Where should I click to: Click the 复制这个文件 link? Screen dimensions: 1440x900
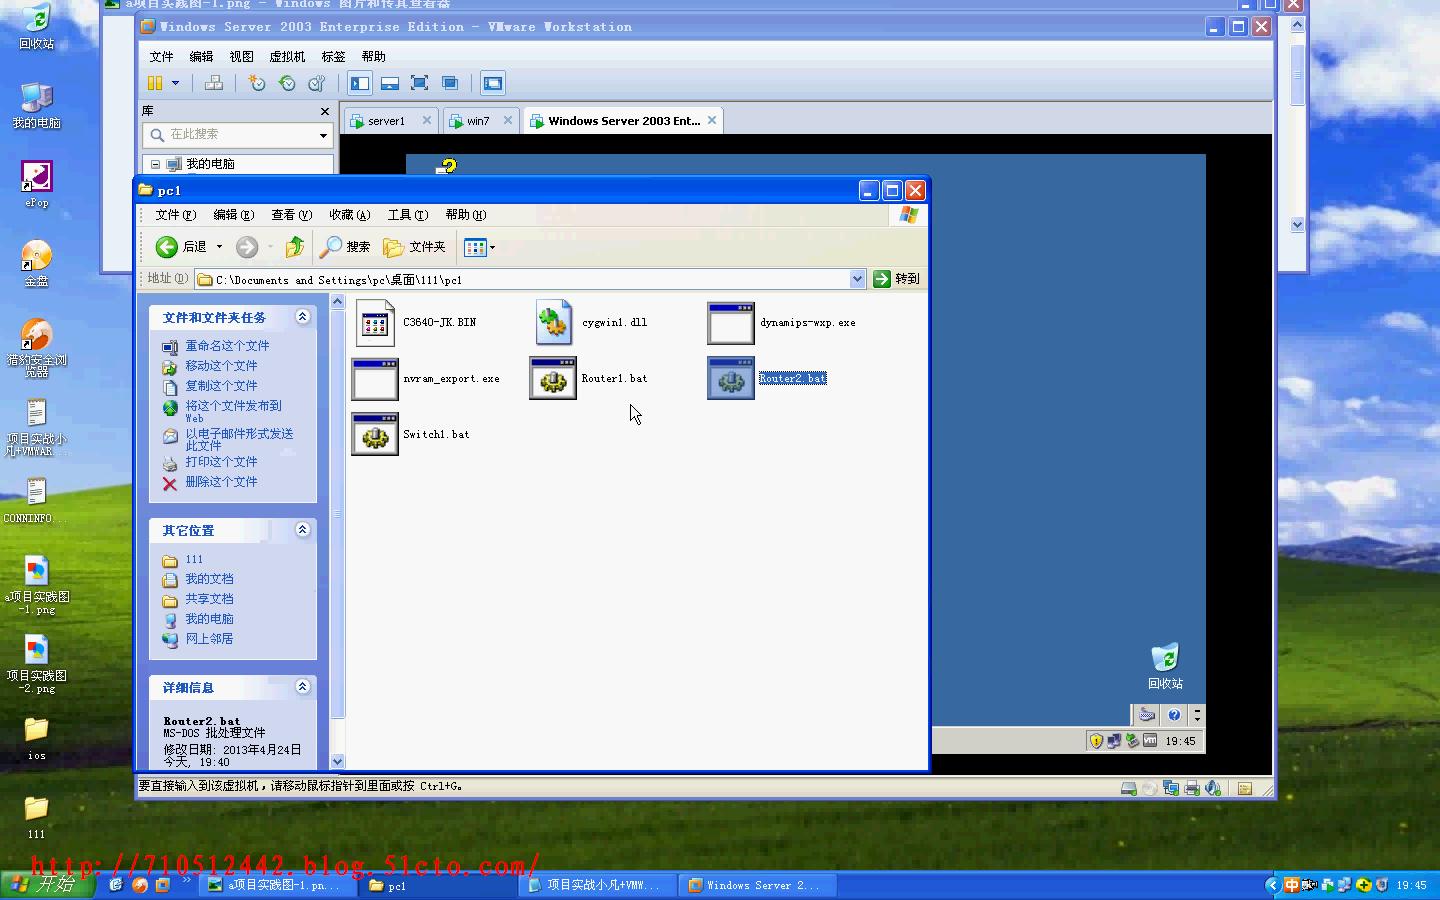(x=221, y=386)
